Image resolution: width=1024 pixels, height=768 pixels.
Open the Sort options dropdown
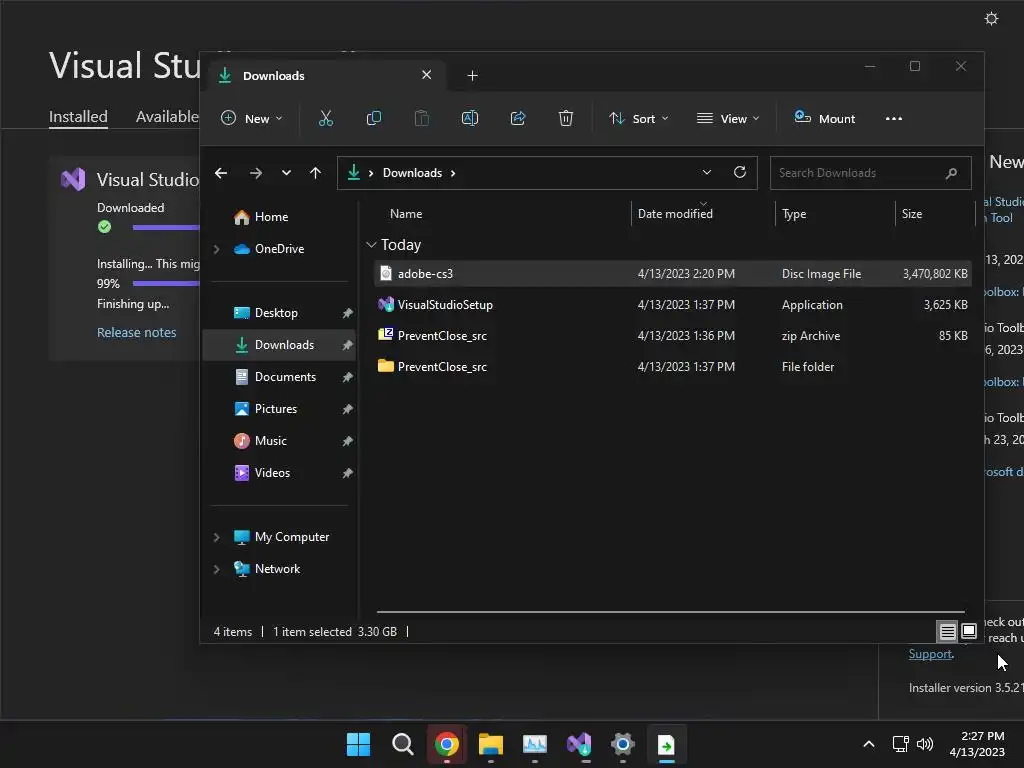click(639, 118)
